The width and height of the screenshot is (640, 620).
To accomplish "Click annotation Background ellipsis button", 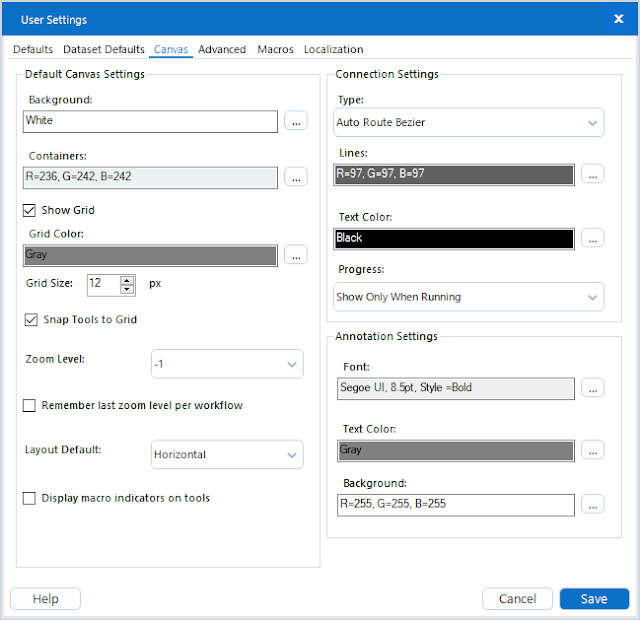I will tap(593, 505).
